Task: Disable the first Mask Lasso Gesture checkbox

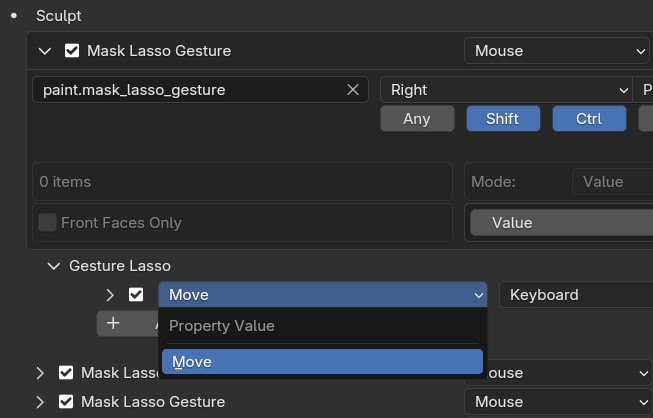Action: 72,51
